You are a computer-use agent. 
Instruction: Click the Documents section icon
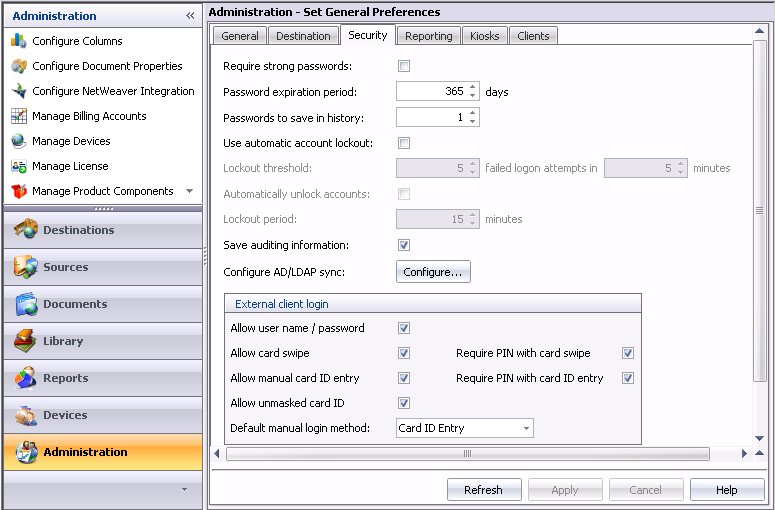[x=26, y=304]
